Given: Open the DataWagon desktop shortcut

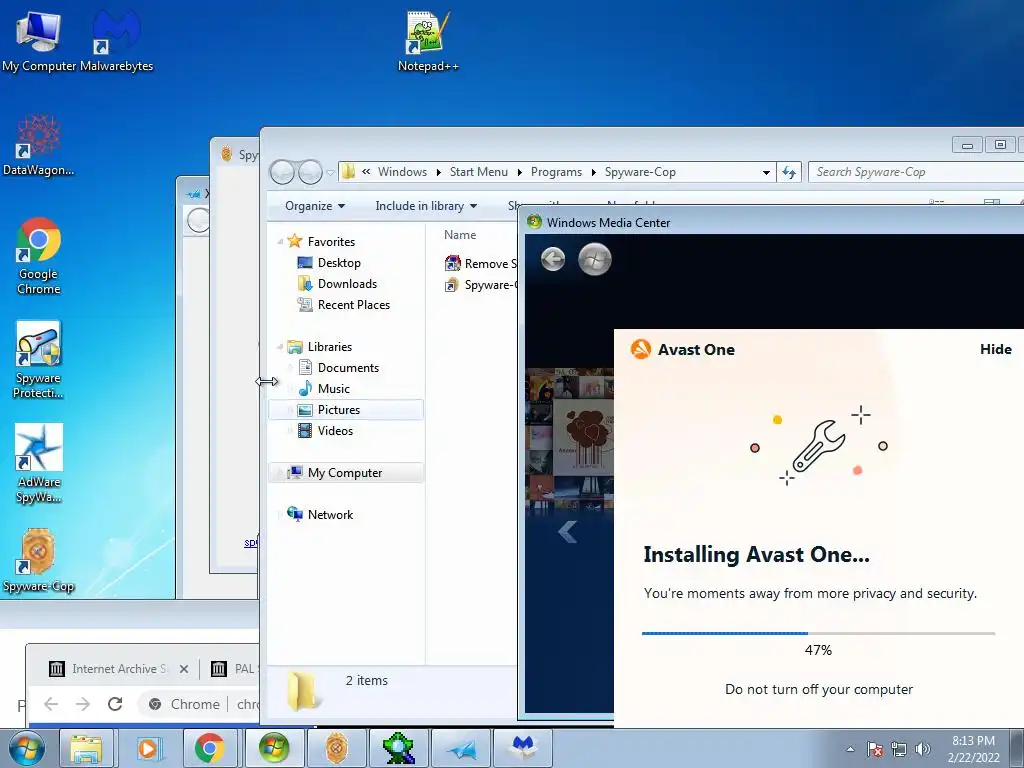Looking at the screenshot, I should click(x=39, y=145).
